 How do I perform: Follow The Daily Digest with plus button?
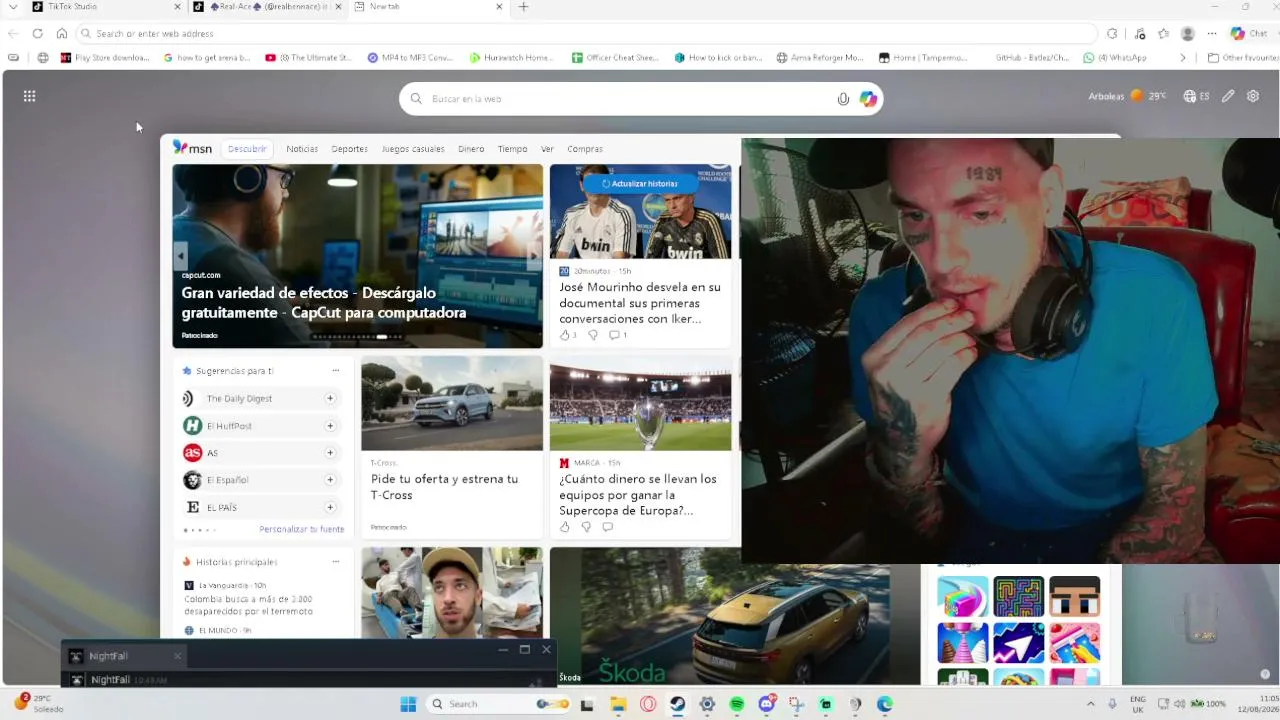tap(330, 398)
